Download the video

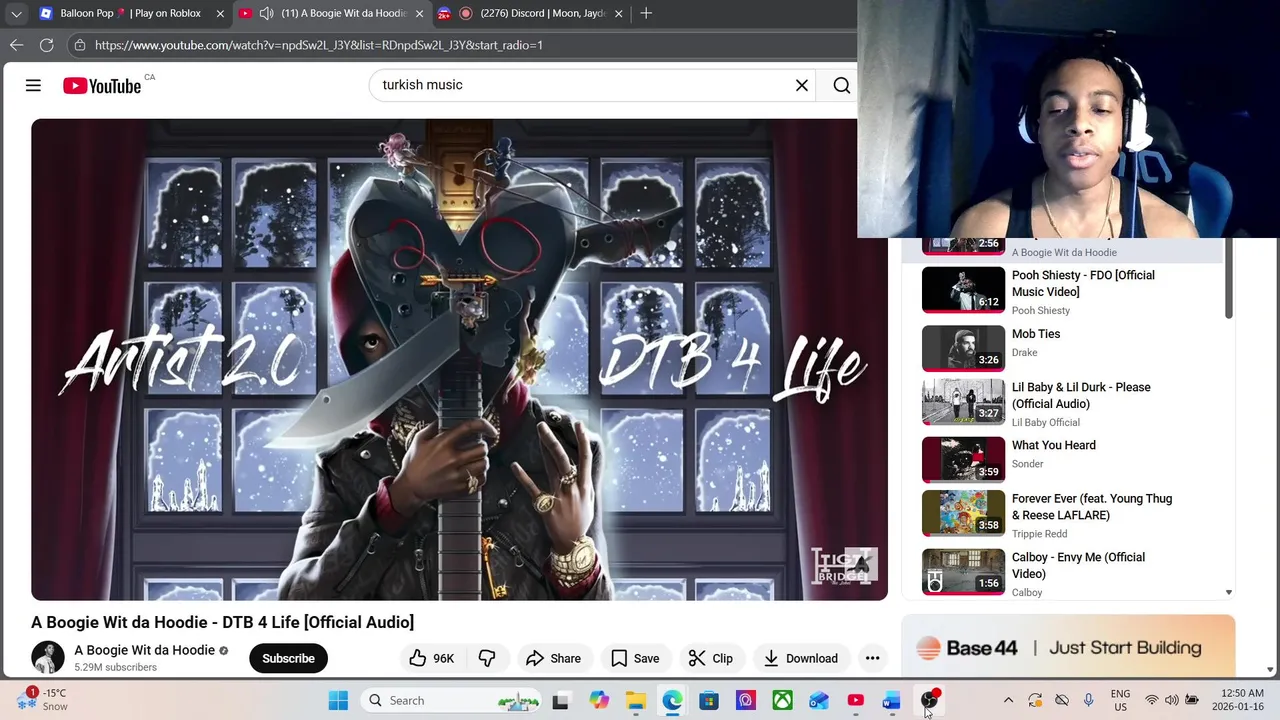point(800,658)
